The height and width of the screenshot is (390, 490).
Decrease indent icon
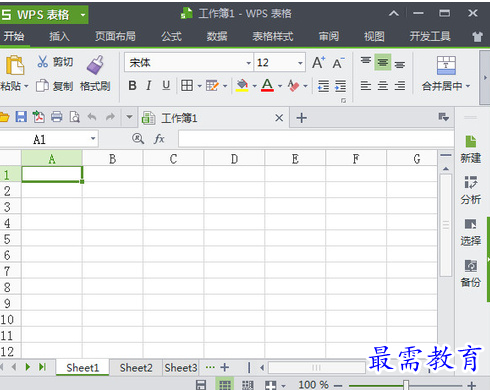coord(323,86)
